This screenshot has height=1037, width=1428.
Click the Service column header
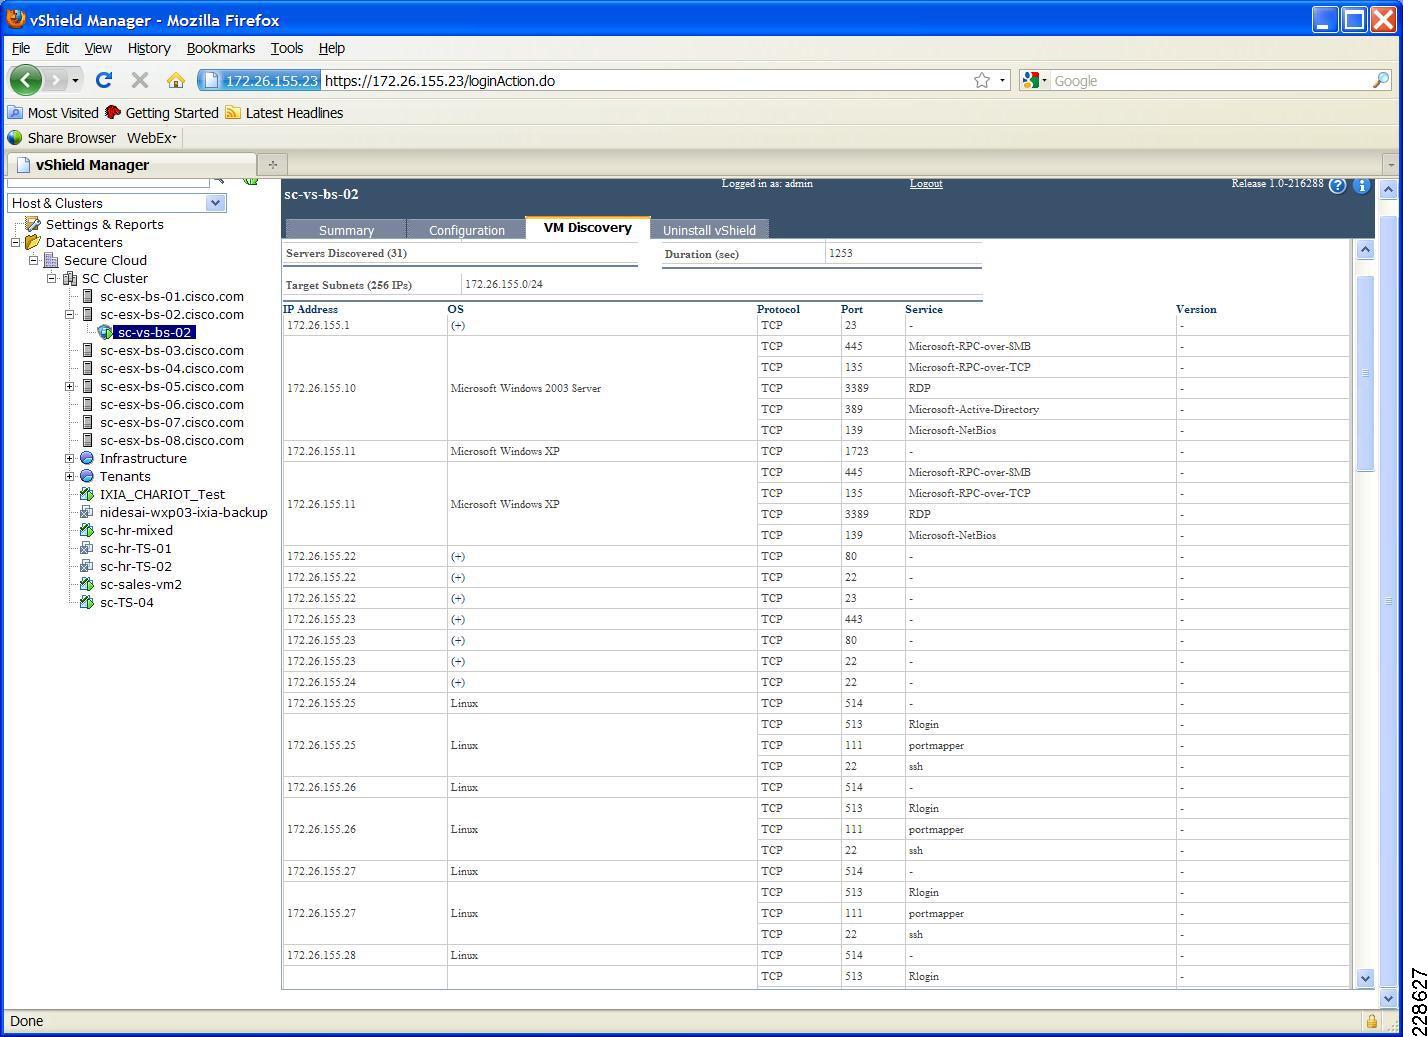pos(924,309)
